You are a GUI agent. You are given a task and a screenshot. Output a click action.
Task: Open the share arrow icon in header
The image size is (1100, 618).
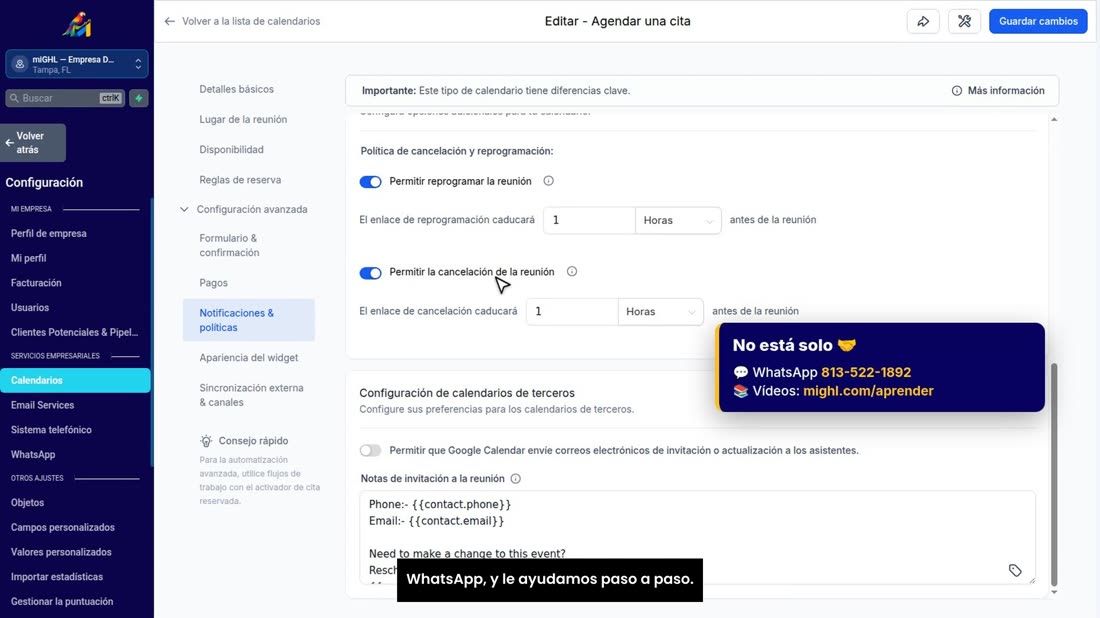[x=923, y=21]
